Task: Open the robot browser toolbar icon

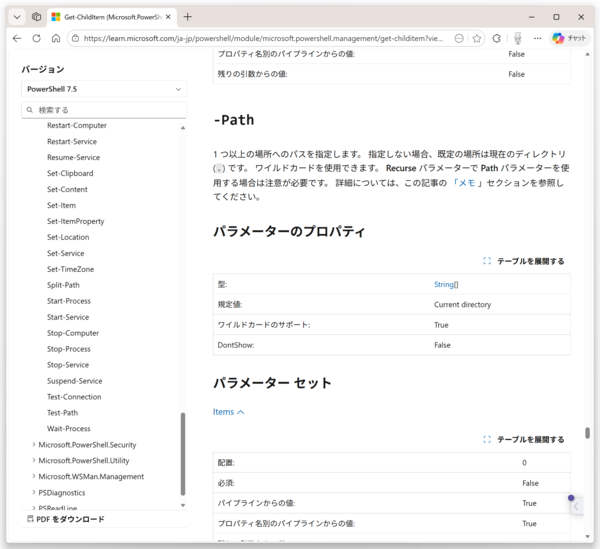Action: point(518,38)
